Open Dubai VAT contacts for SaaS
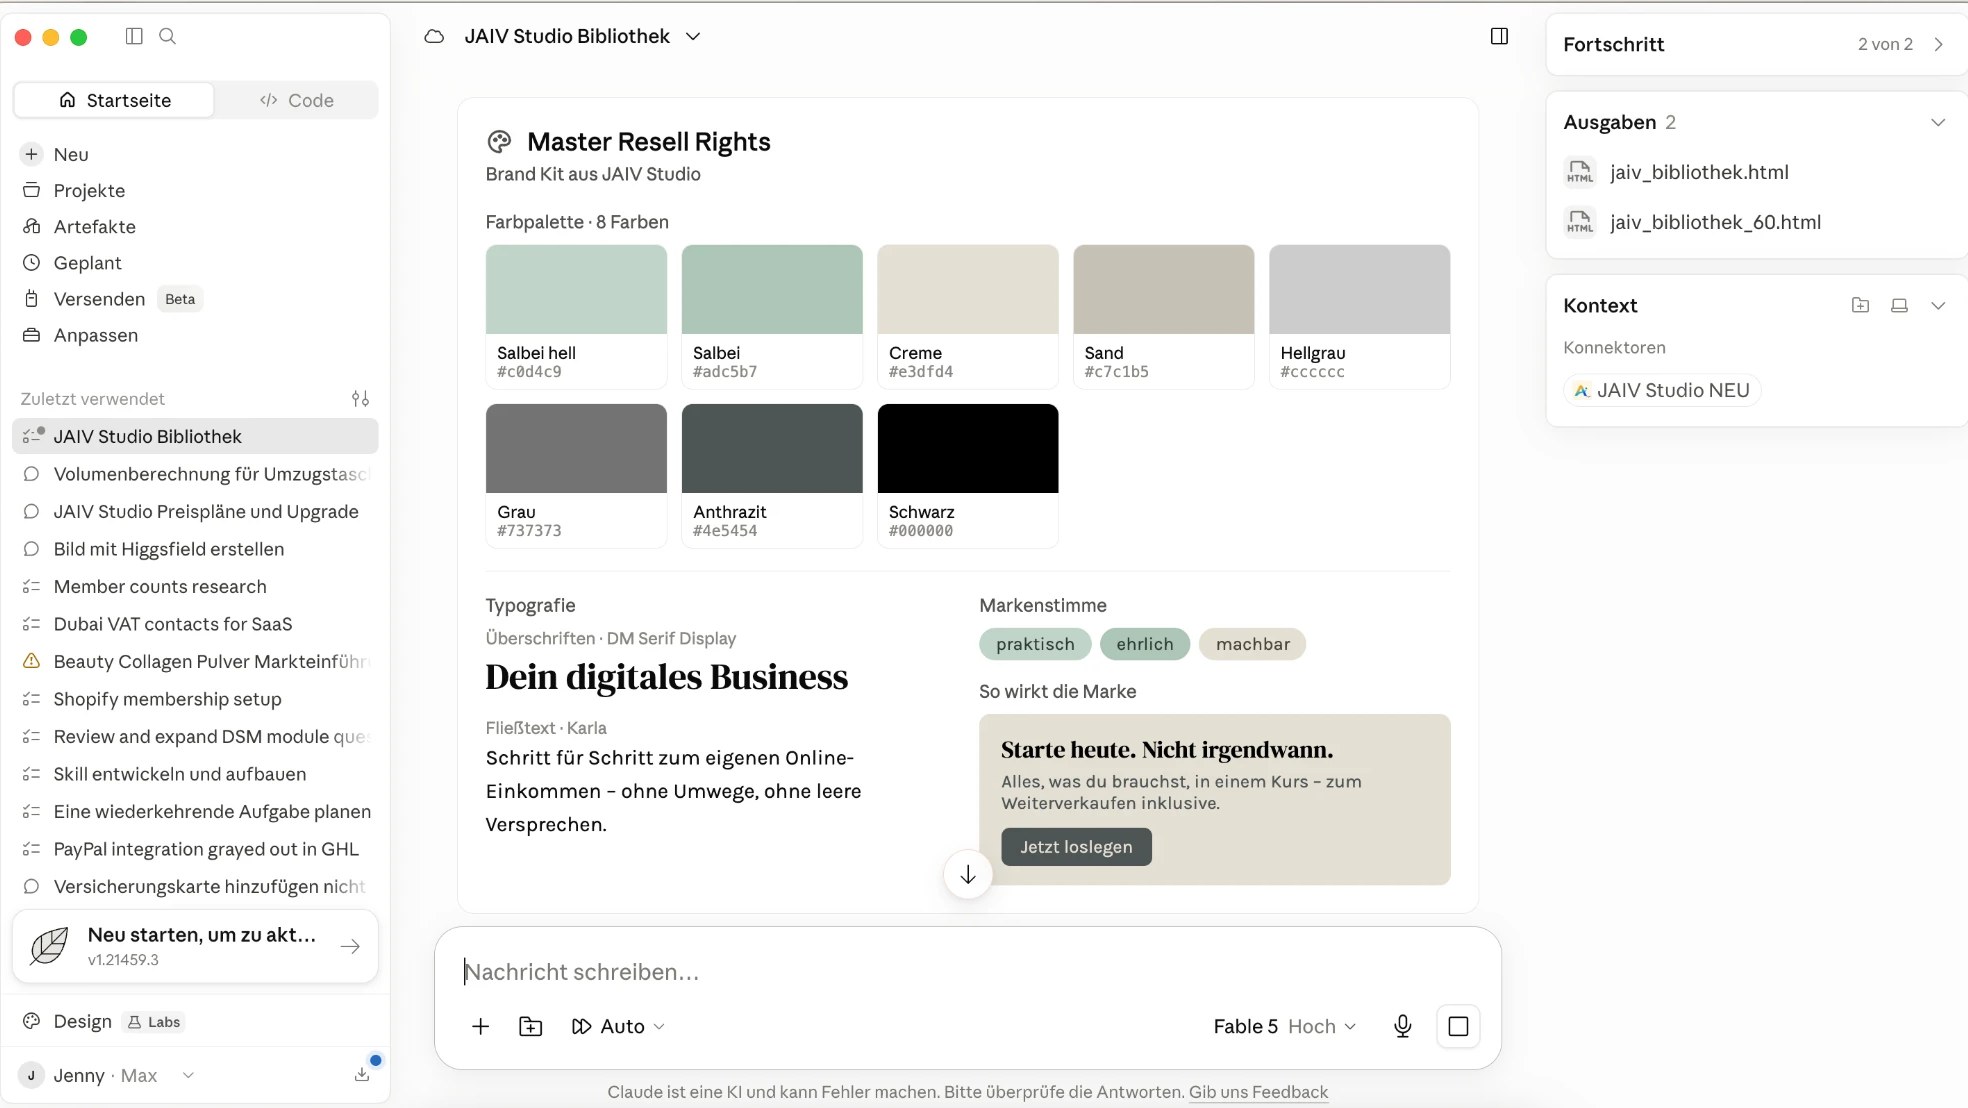This screenshot has width=1968, height=1108. click(195, 624)
